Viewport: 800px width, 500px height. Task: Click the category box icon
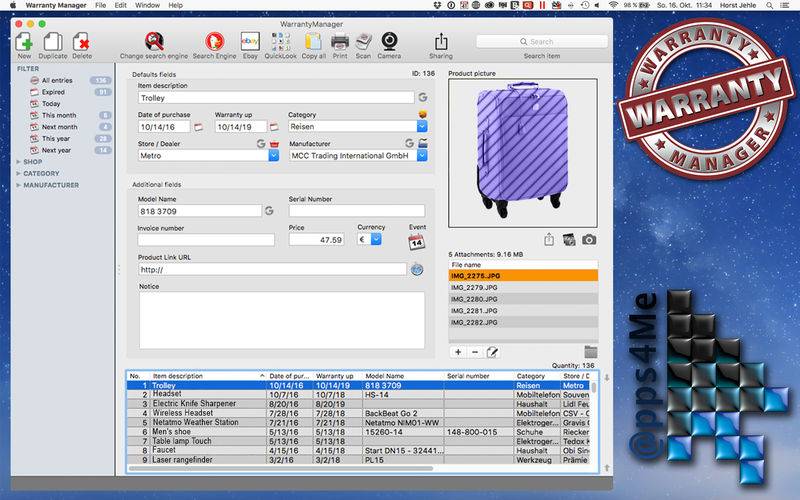[x=422, y=114]
